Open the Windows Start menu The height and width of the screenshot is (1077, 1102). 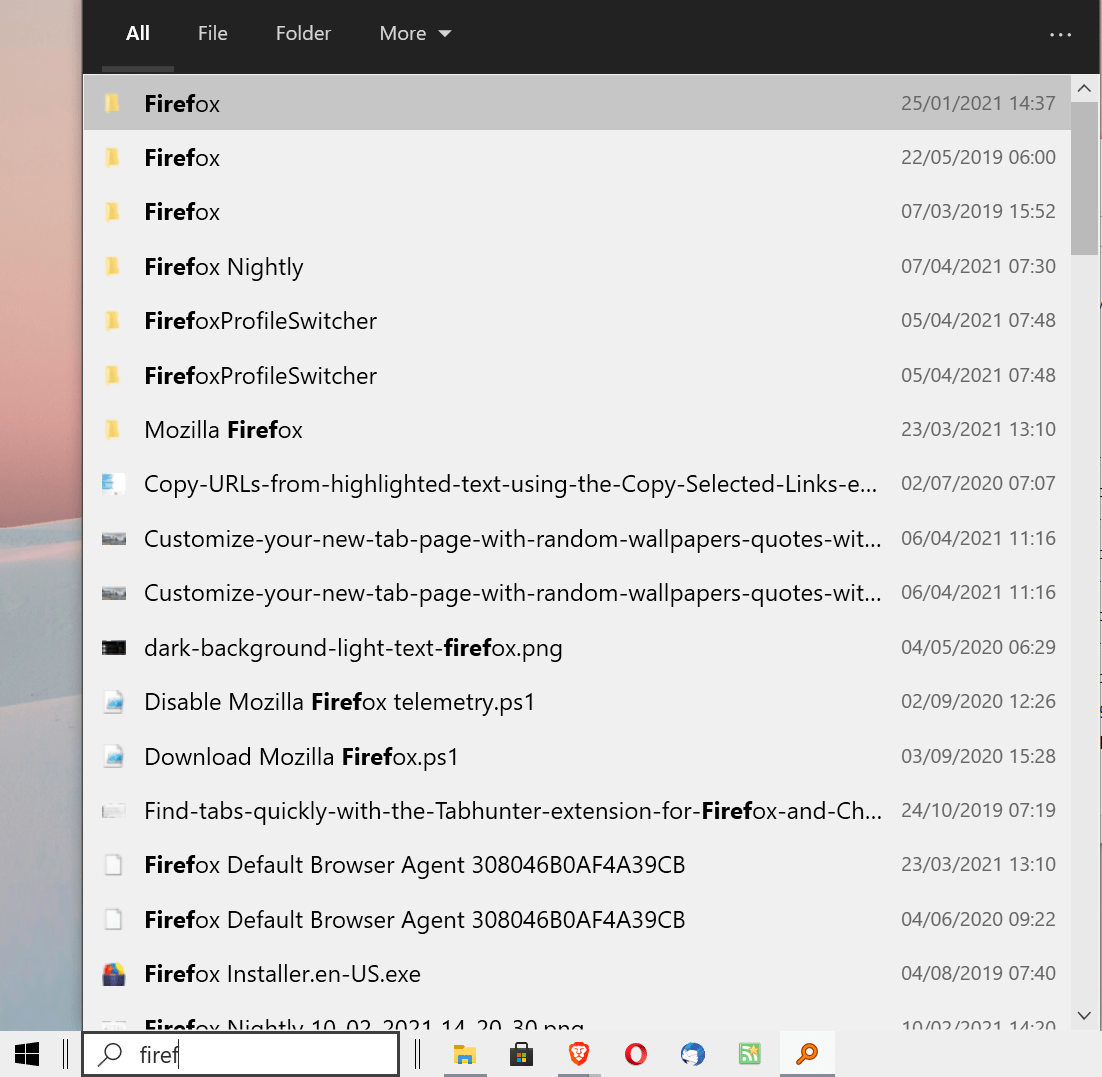(27, 1054)
